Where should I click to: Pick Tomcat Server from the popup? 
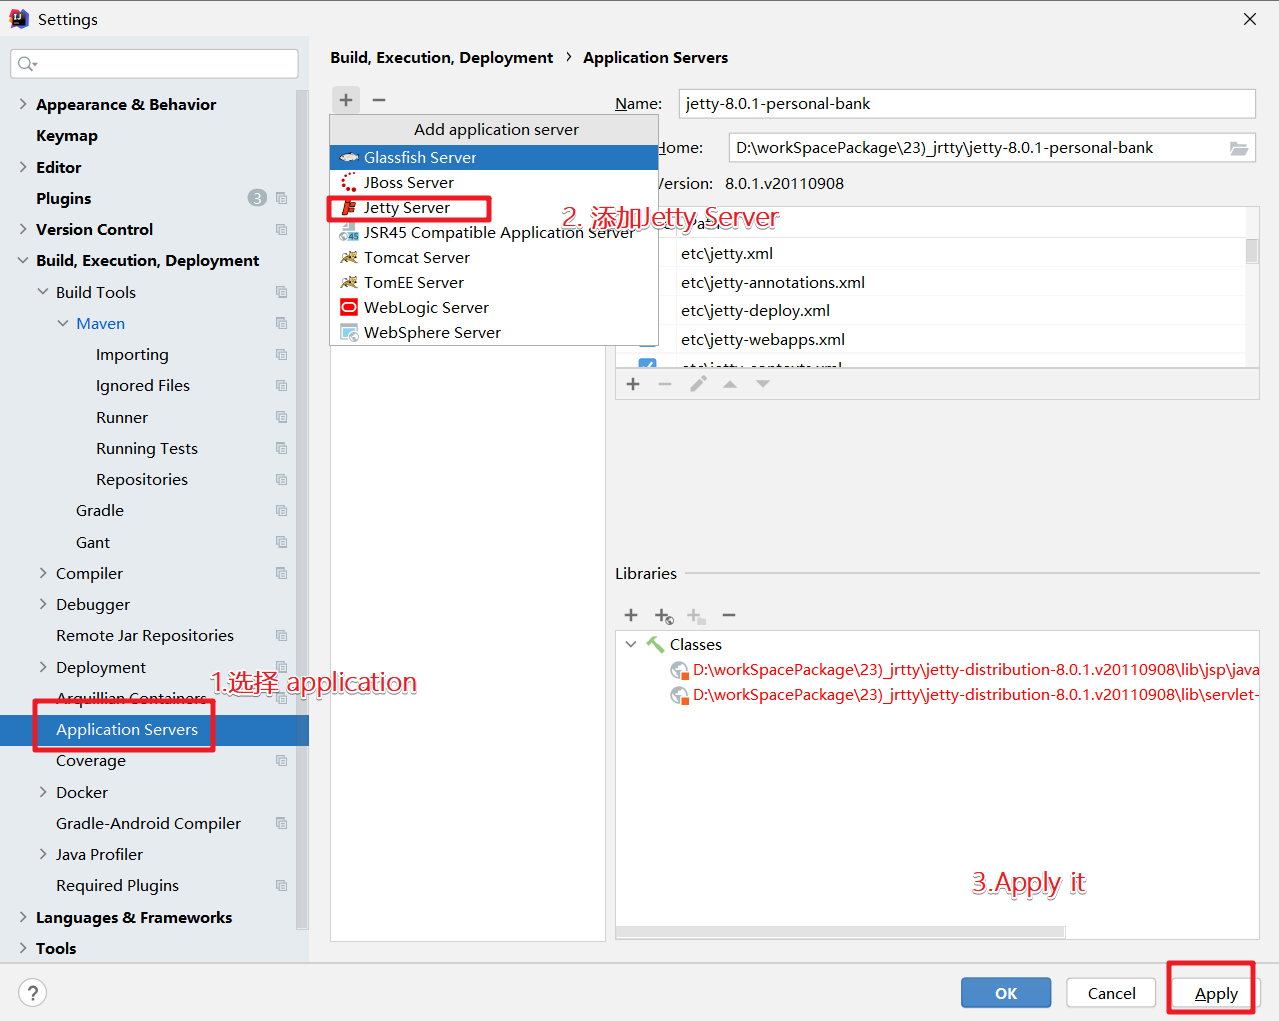[494, 257]
